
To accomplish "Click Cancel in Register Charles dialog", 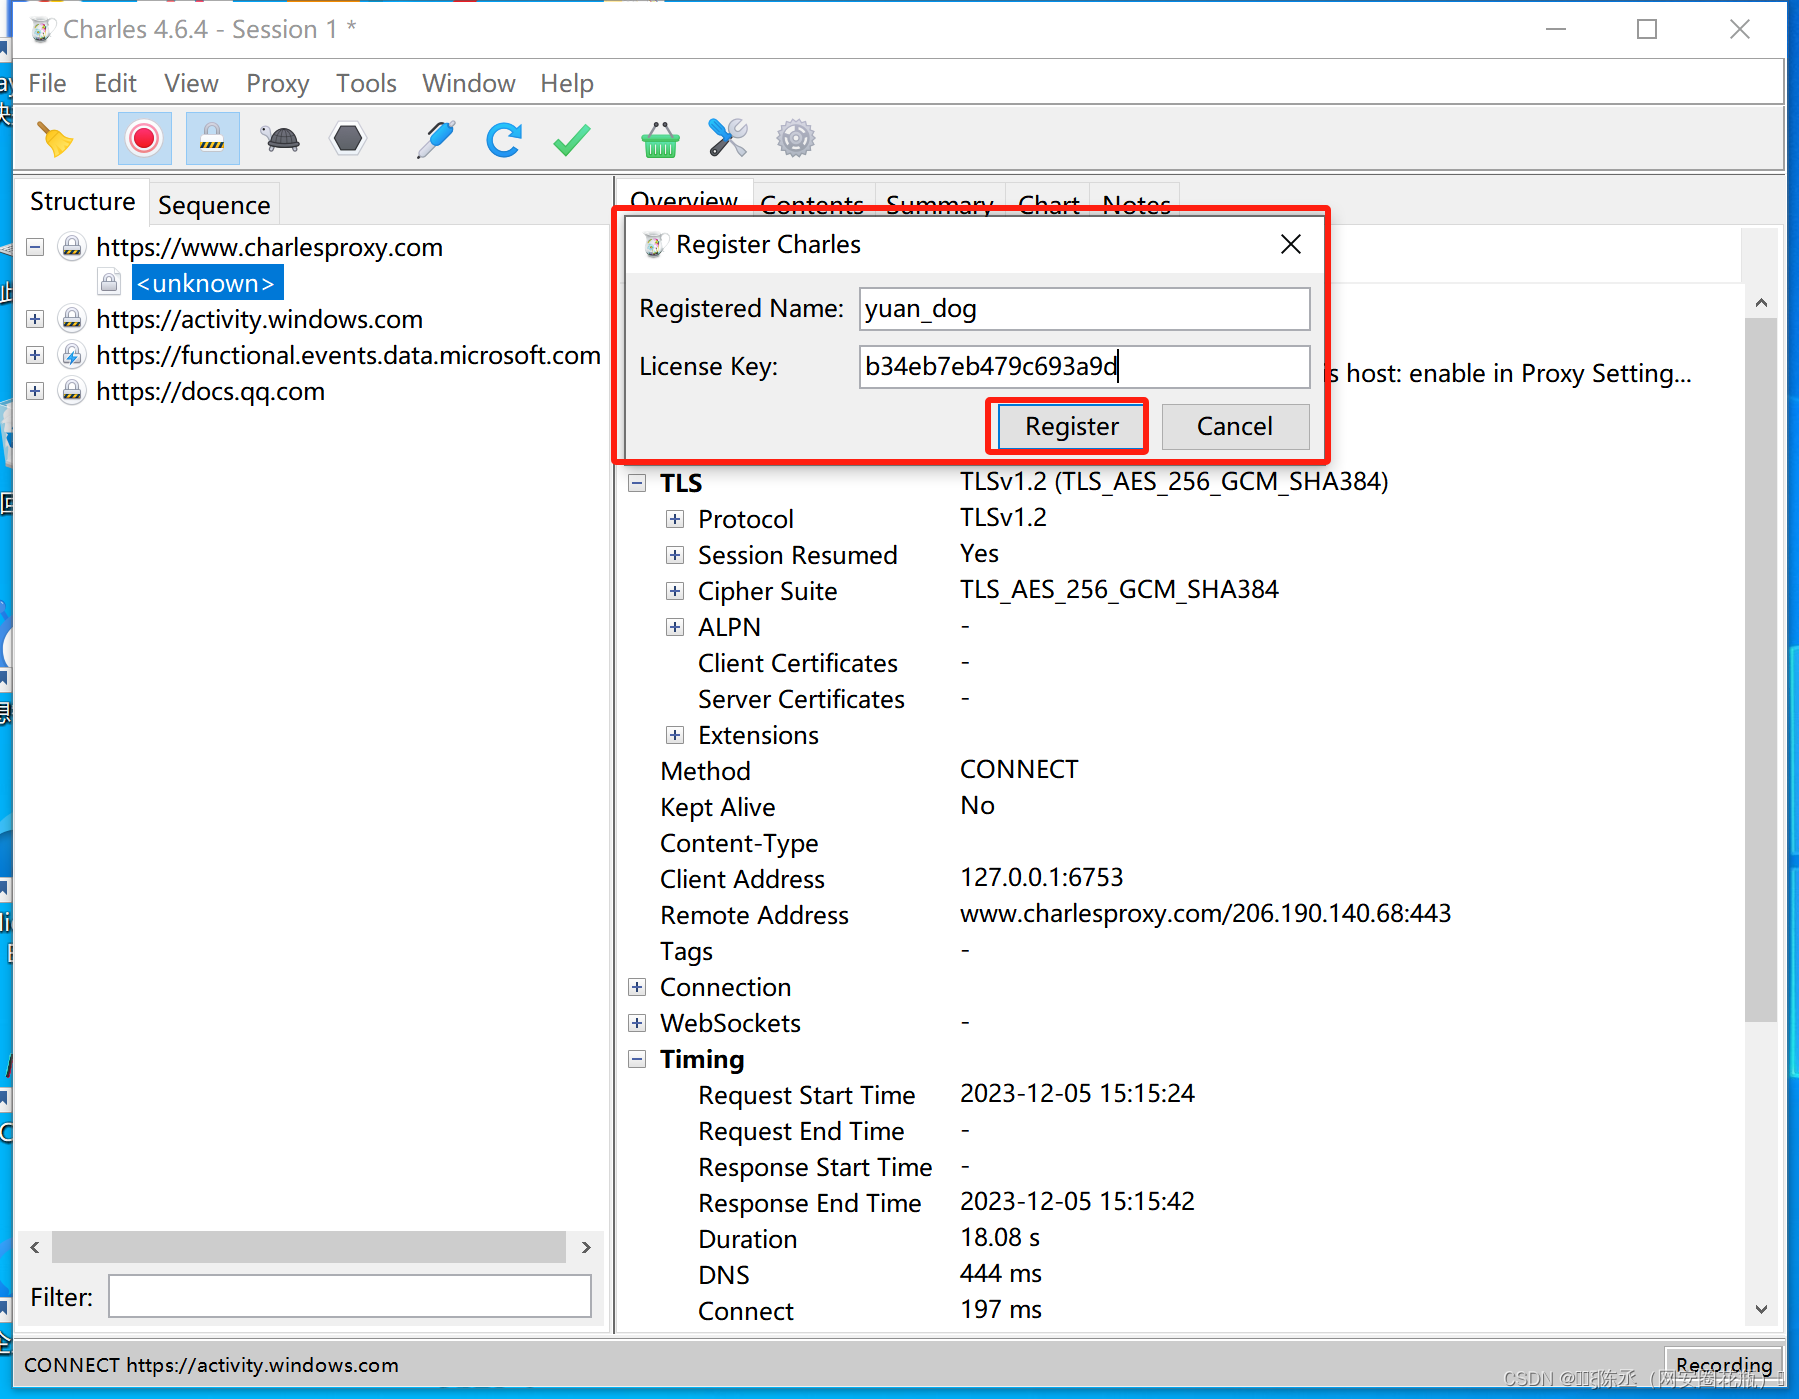I will (1235, 427).
